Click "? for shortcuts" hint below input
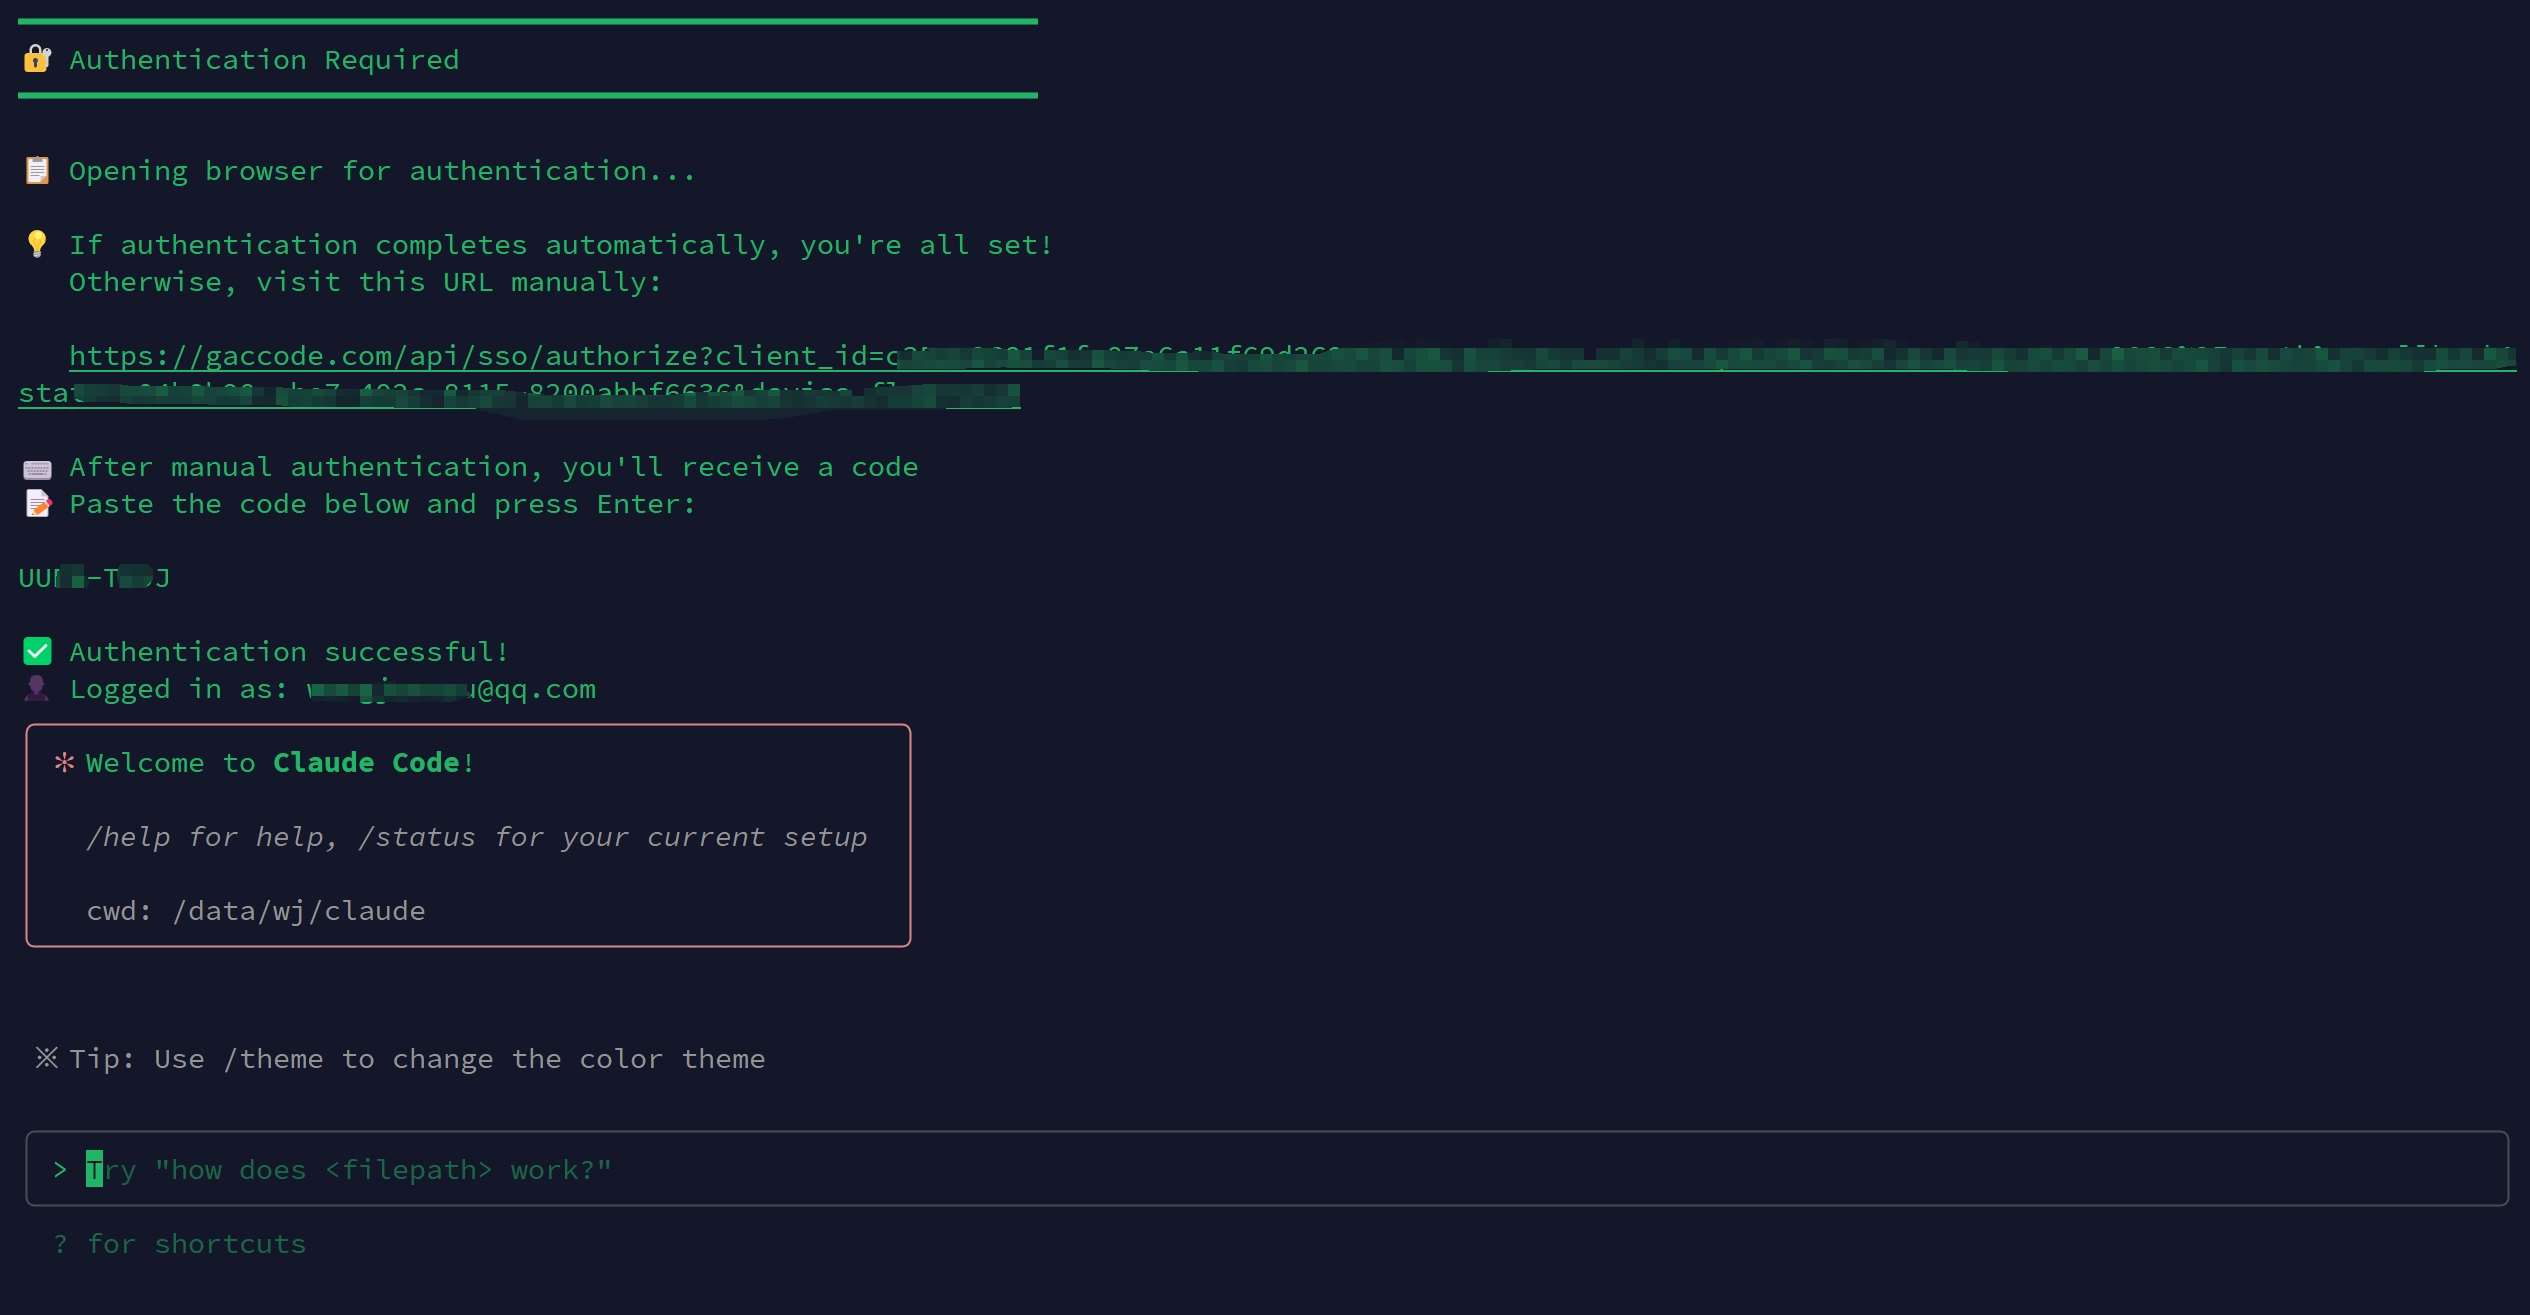The width and height of the screenshot is (2530, 1315). click(180, 1244)
